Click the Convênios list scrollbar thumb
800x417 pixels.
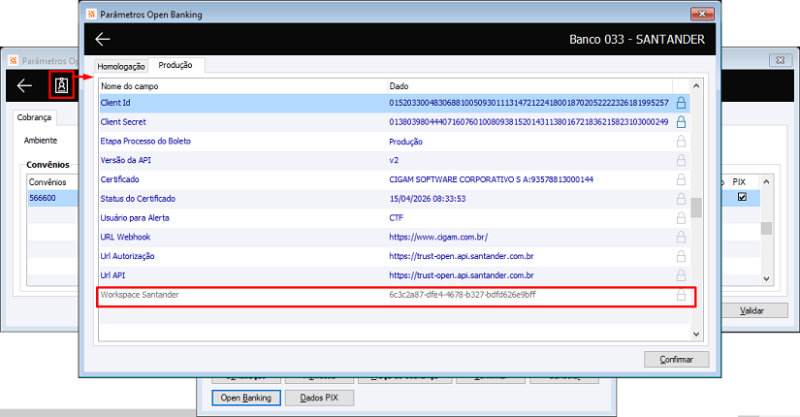[766, 228]
